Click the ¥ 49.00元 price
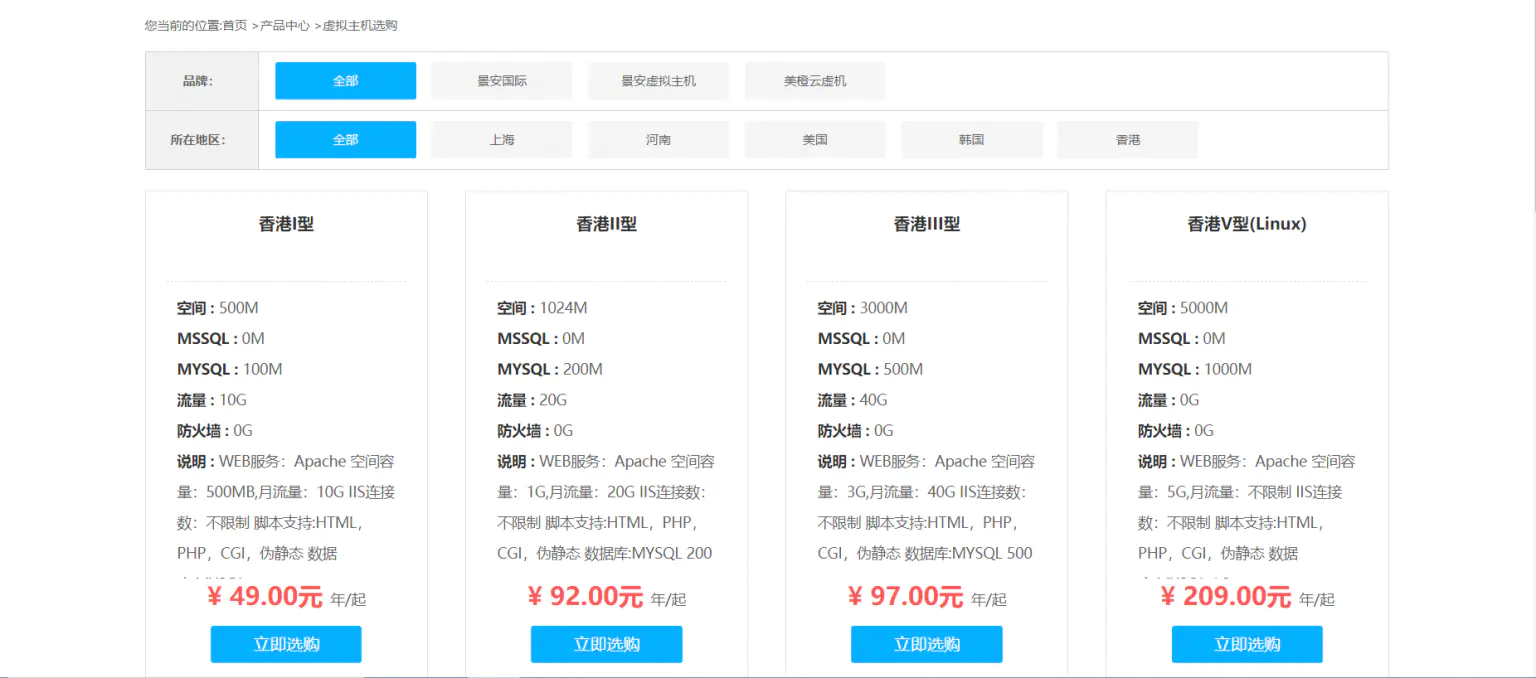 265,597
